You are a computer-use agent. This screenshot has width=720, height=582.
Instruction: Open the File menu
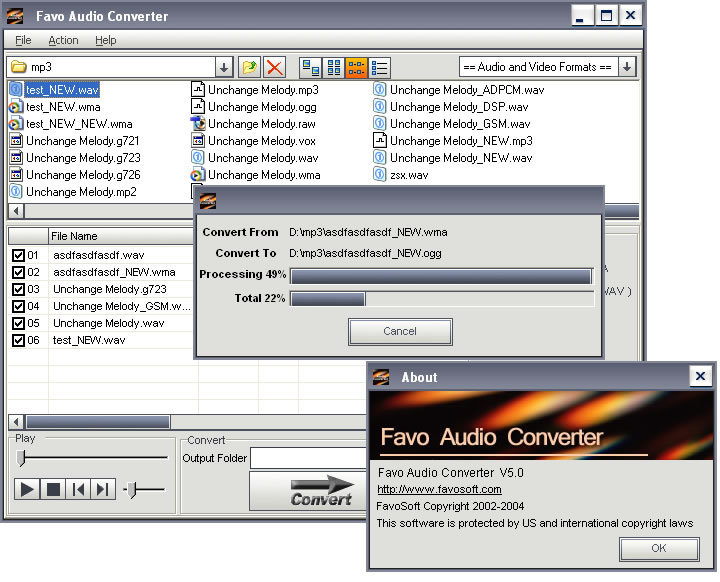23,40
